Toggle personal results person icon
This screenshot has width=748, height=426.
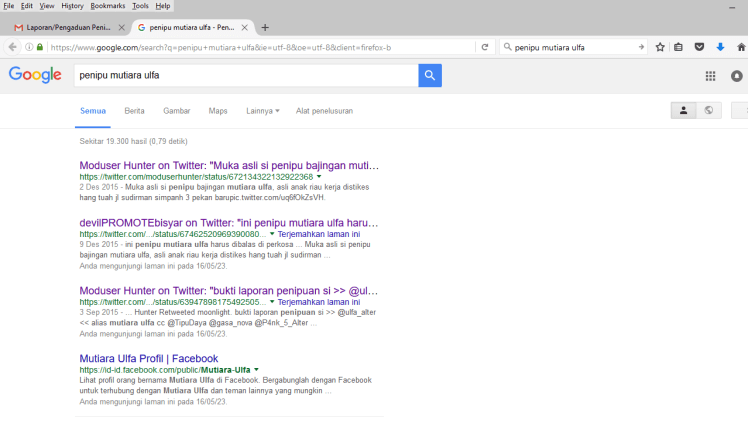pyautogui.click(x=684, y=110)
